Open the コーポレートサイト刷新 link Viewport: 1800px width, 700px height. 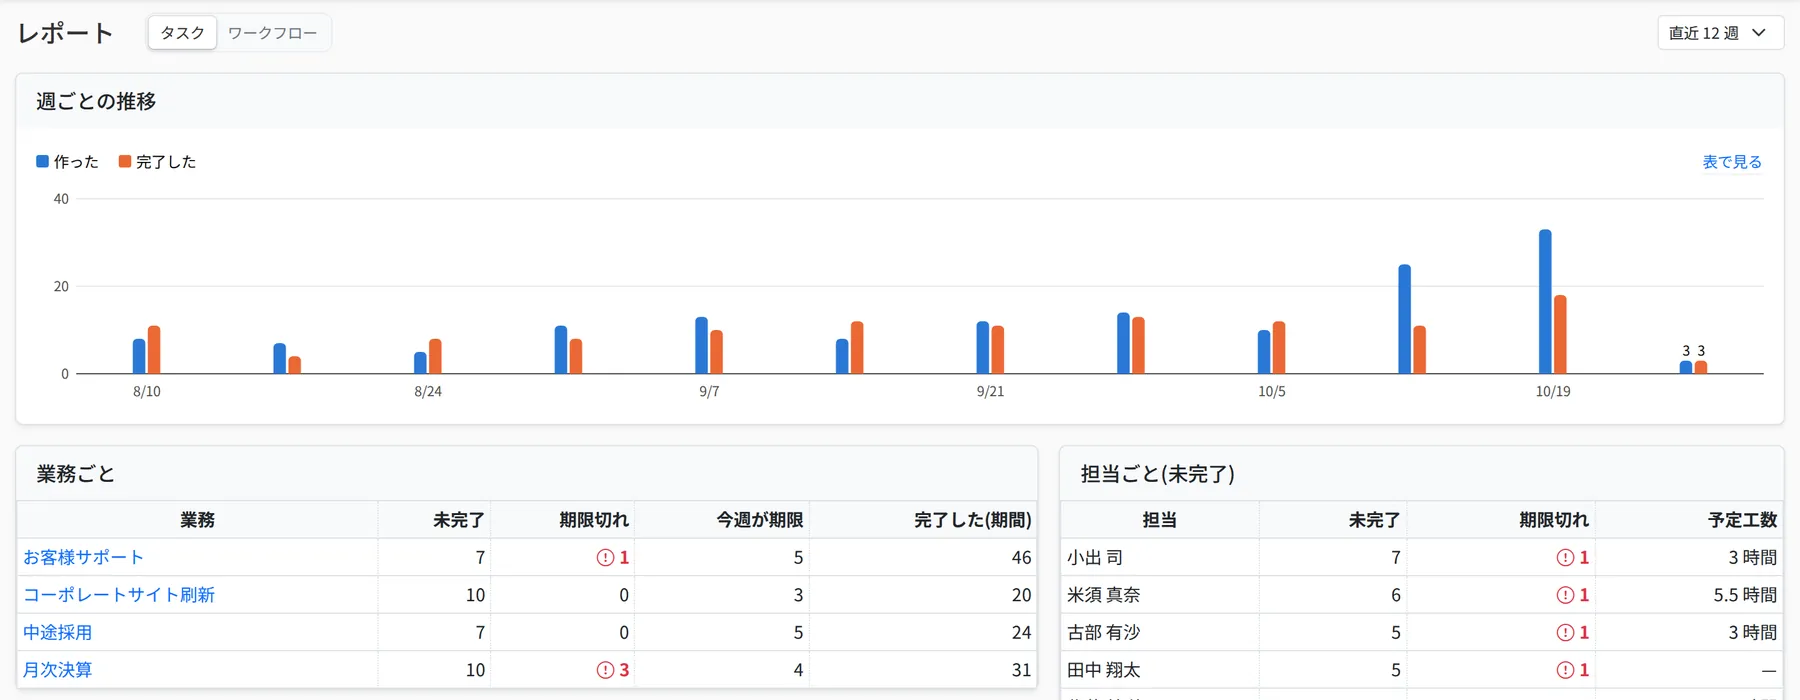coord(119,595)
